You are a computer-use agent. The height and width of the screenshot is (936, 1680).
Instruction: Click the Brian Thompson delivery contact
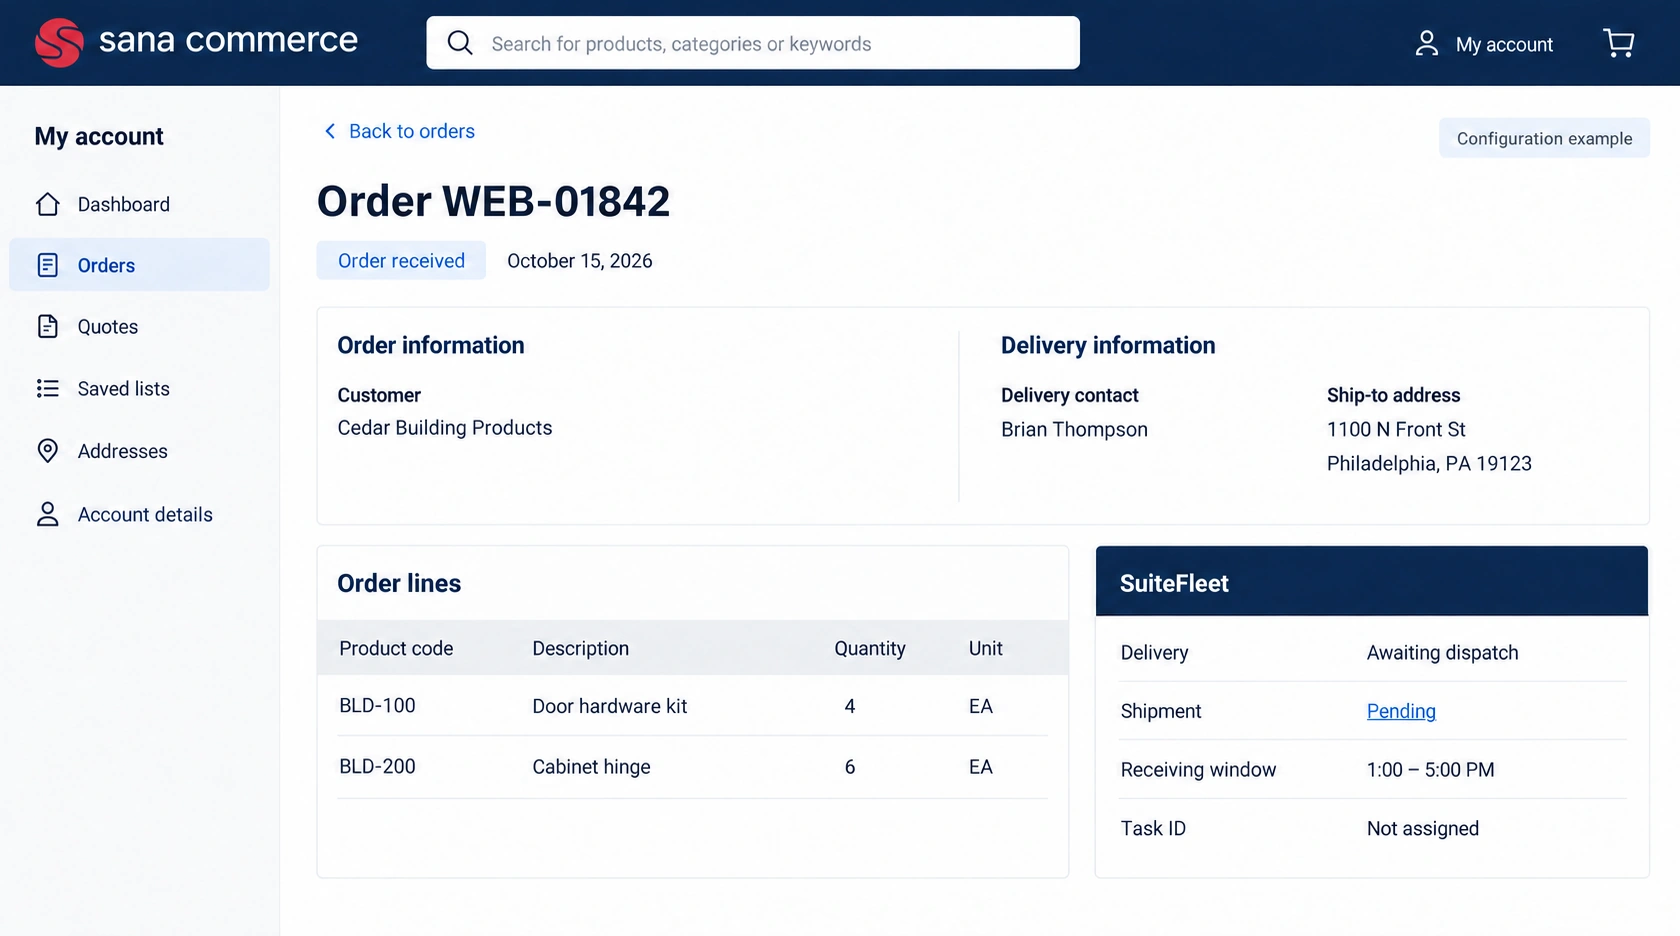click(1074, 430)
